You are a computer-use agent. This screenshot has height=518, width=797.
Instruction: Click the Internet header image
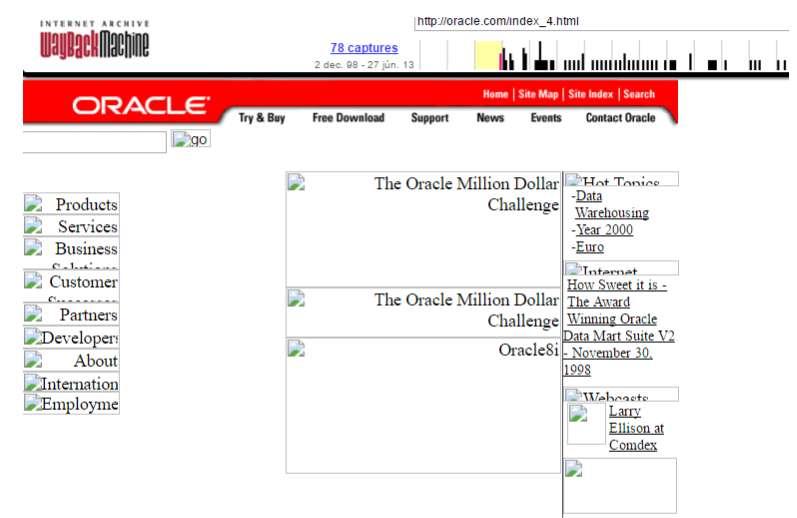[x=621, y=268]
